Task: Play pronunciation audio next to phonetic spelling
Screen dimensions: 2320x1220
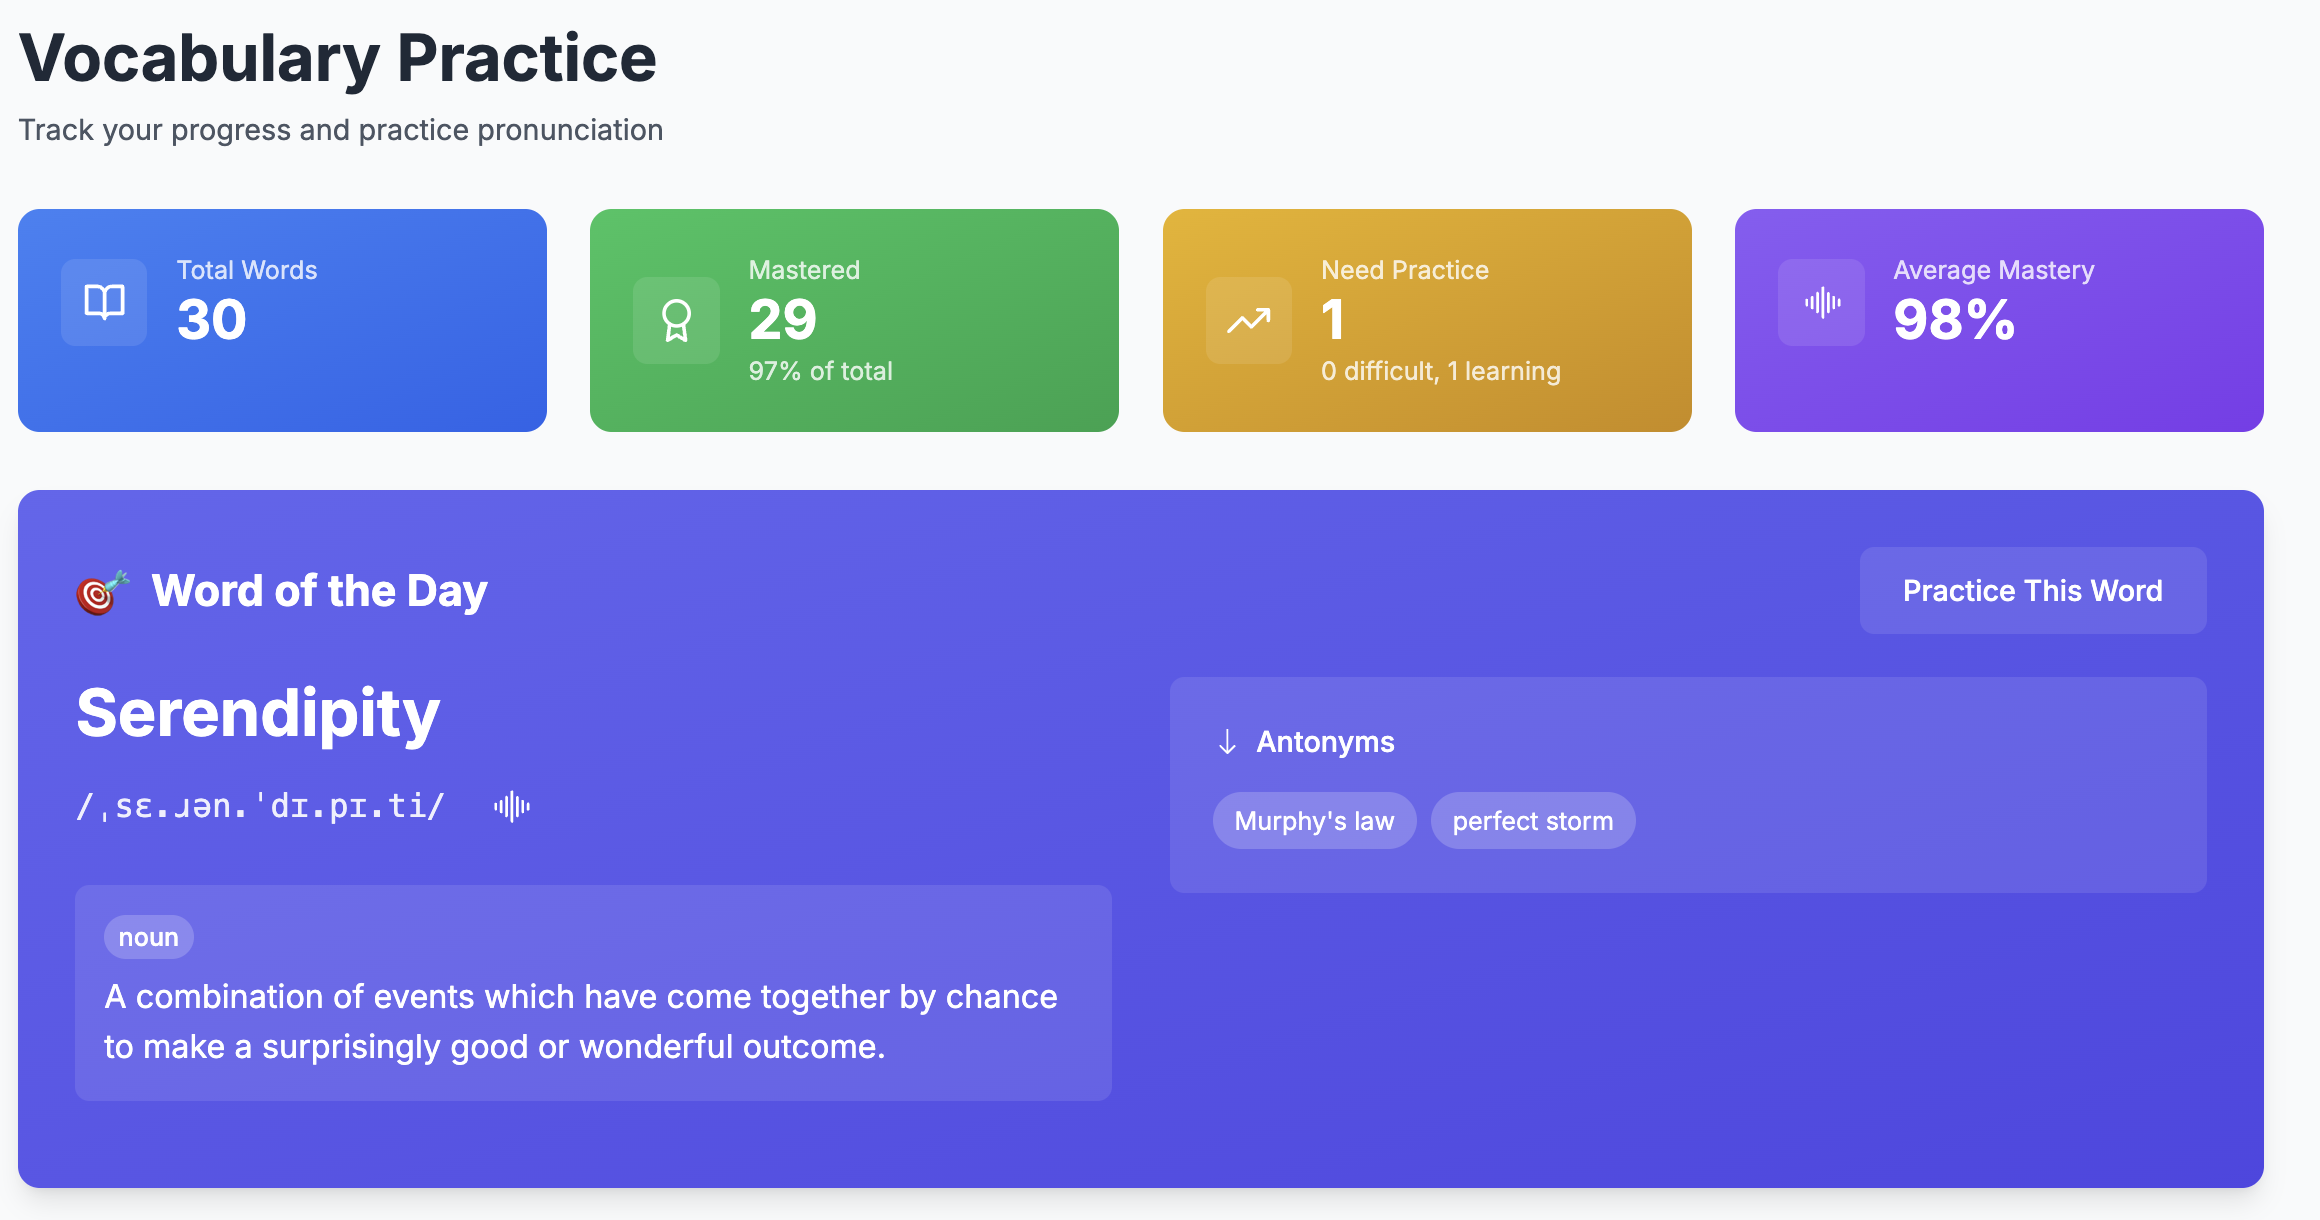Action: click(x=512, y=806)
